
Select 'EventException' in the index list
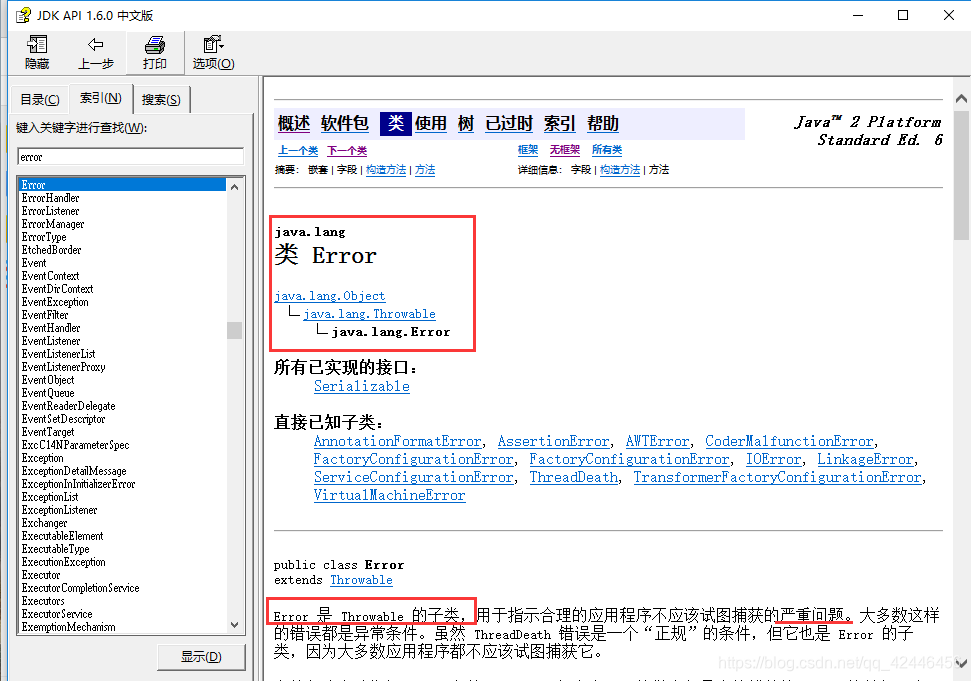click(x=55, y=301)
